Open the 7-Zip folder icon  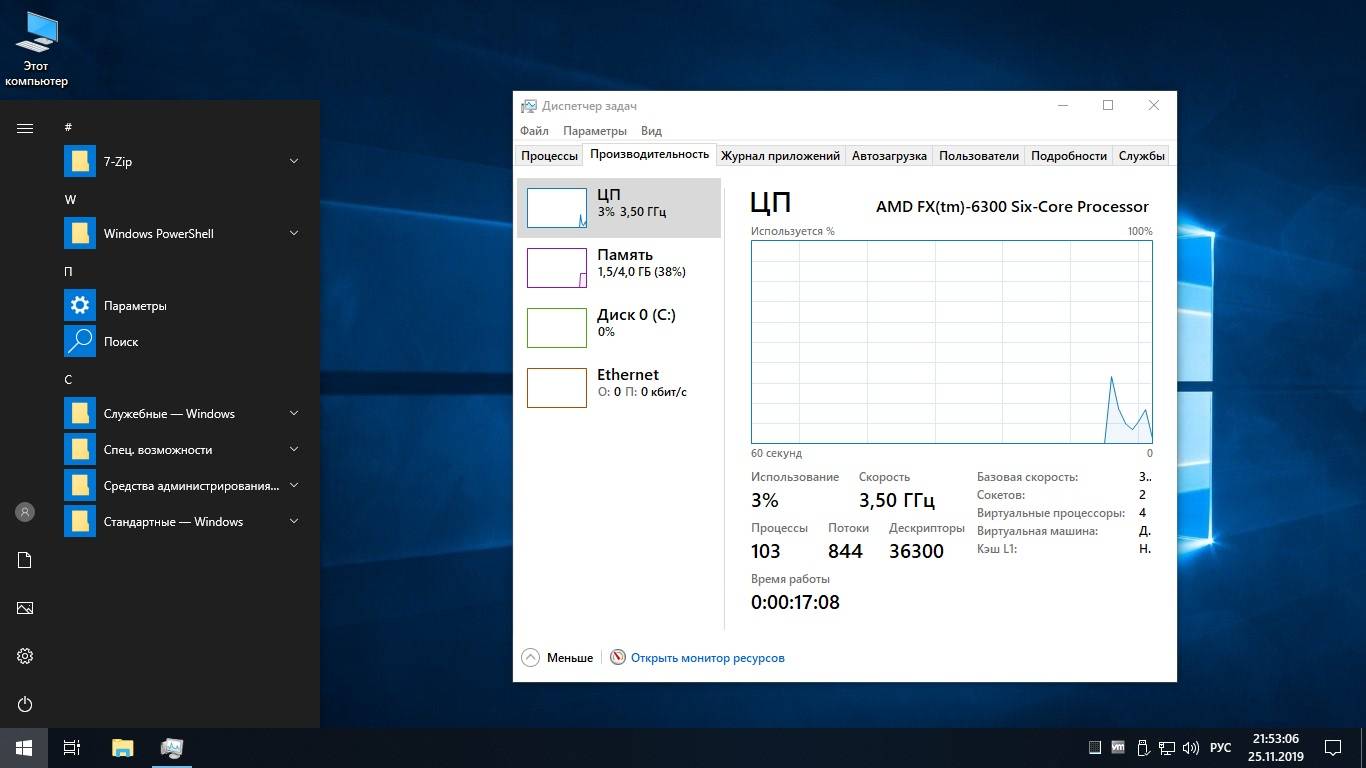[x=80, y=161]
